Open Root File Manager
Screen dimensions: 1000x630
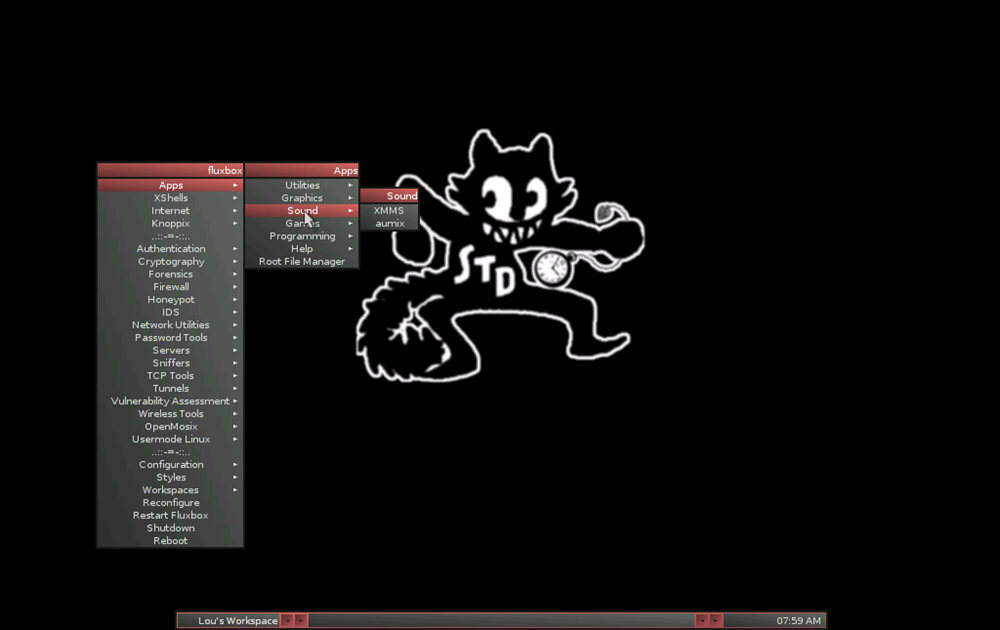[302, 261]
